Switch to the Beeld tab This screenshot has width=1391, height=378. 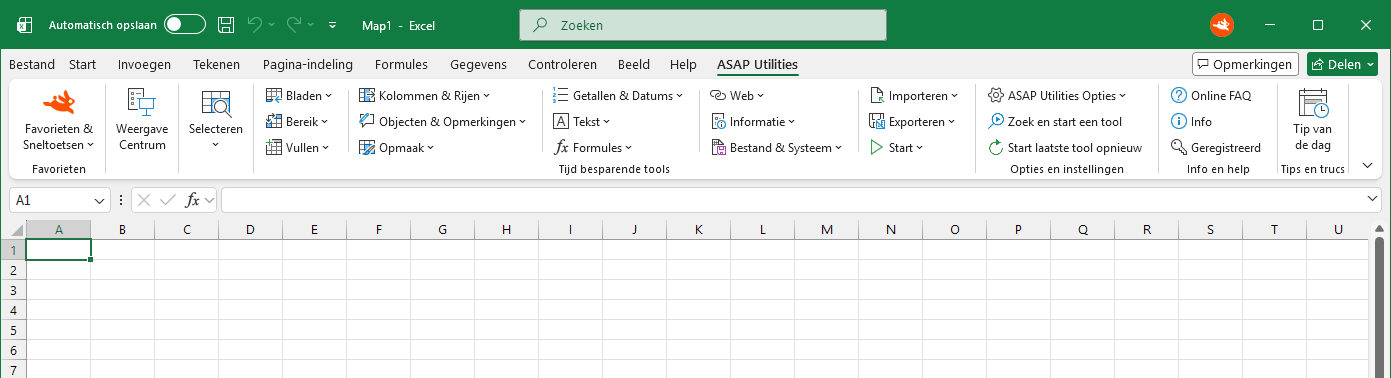coord(633,64)
